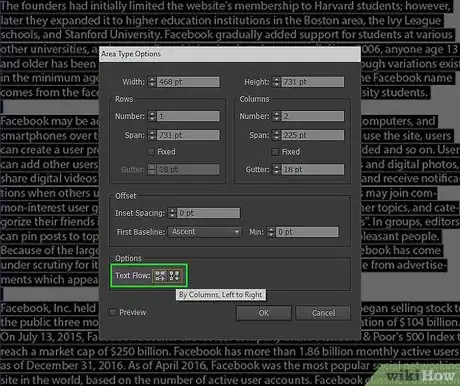Viewport: 460px width, 386px height.
Task: Open the First Baseline Ascent dropdown
Action: tap(204, 232)
